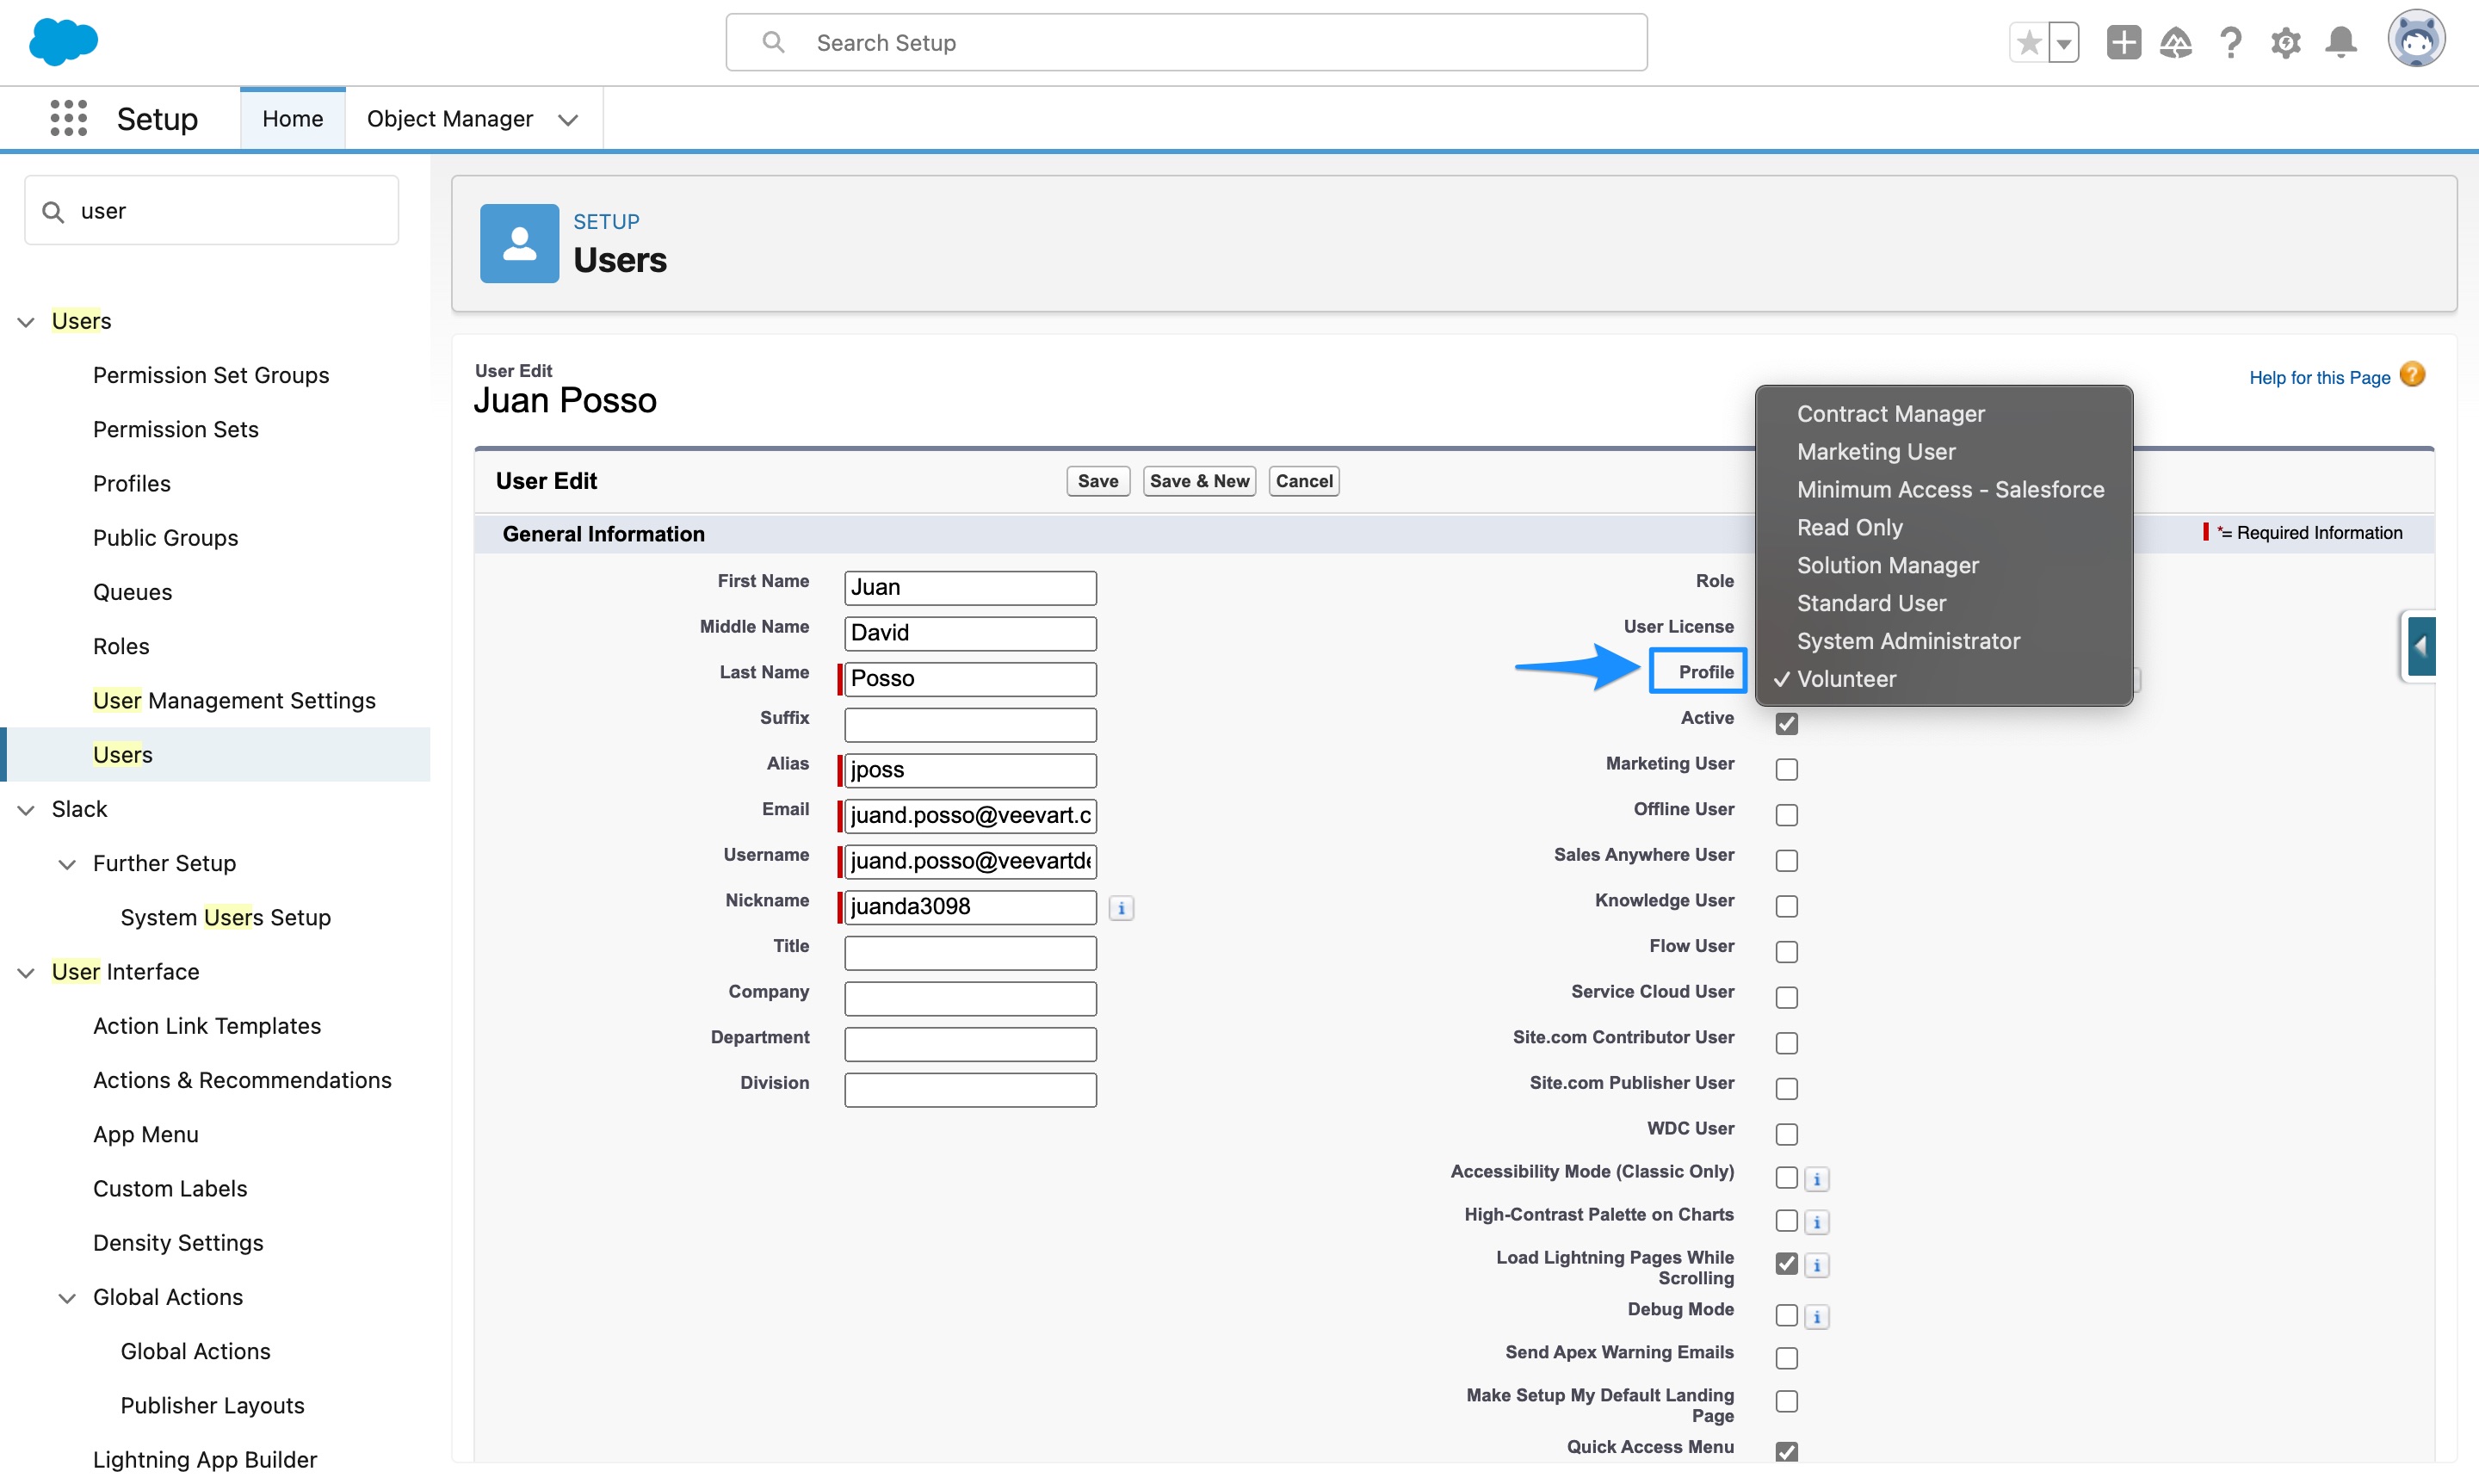Viewport: 2479px width, 1484px height.
Task: Enable the Marketing User checkbox
Action: 1786,768
